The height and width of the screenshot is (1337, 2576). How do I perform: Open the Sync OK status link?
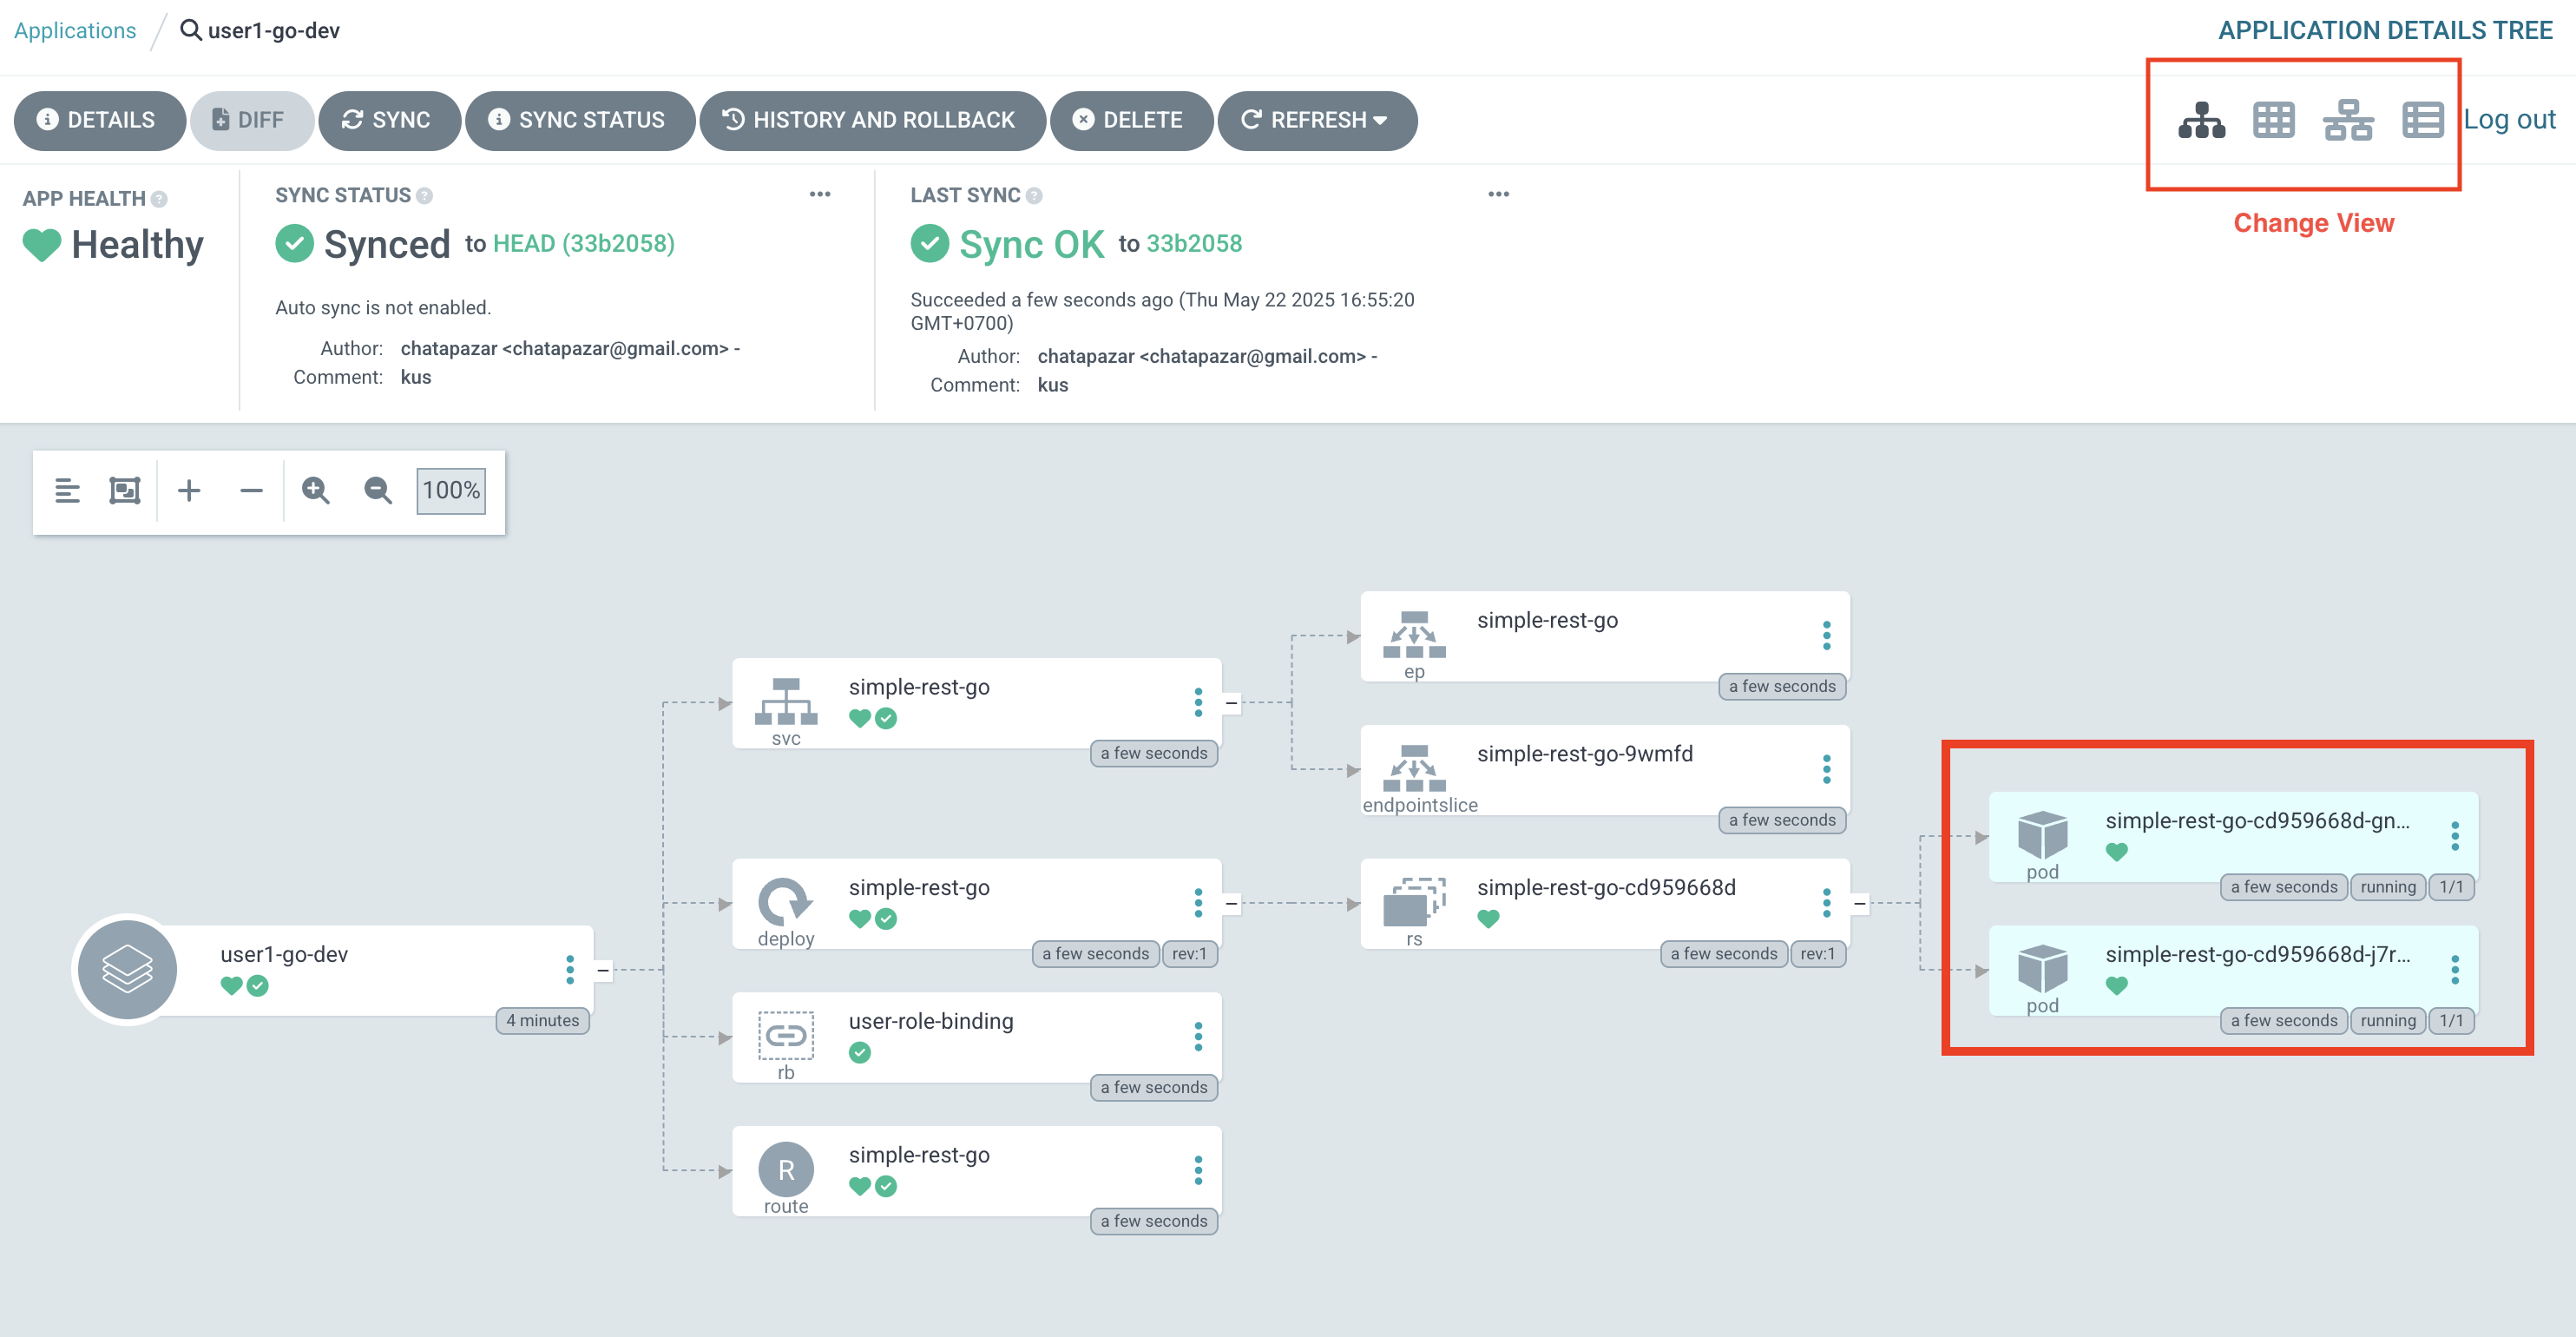point(1031,244)
